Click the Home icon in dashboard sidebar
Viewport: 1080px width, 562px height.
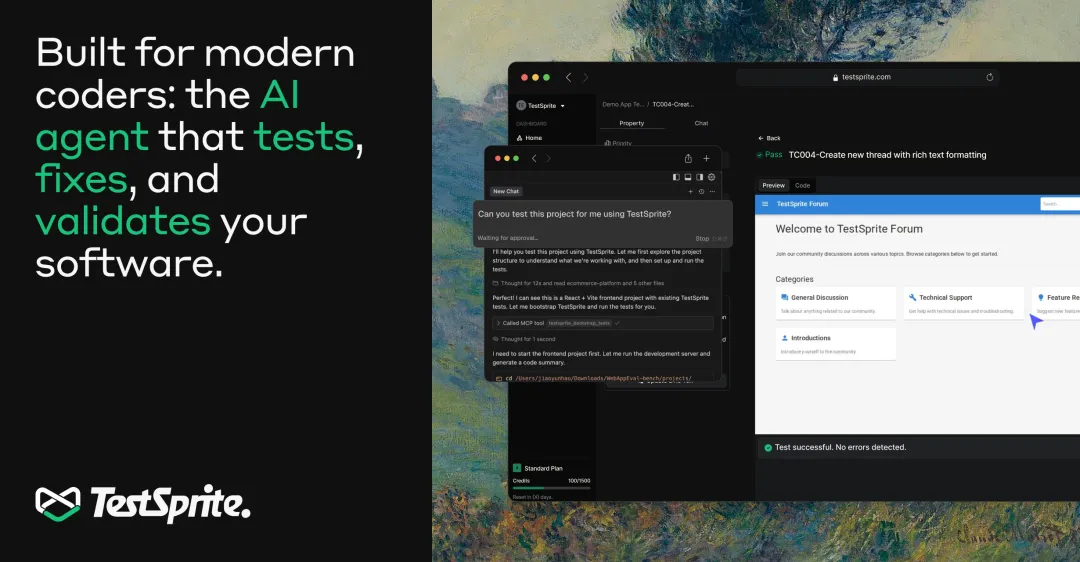[x=519, y=138]
